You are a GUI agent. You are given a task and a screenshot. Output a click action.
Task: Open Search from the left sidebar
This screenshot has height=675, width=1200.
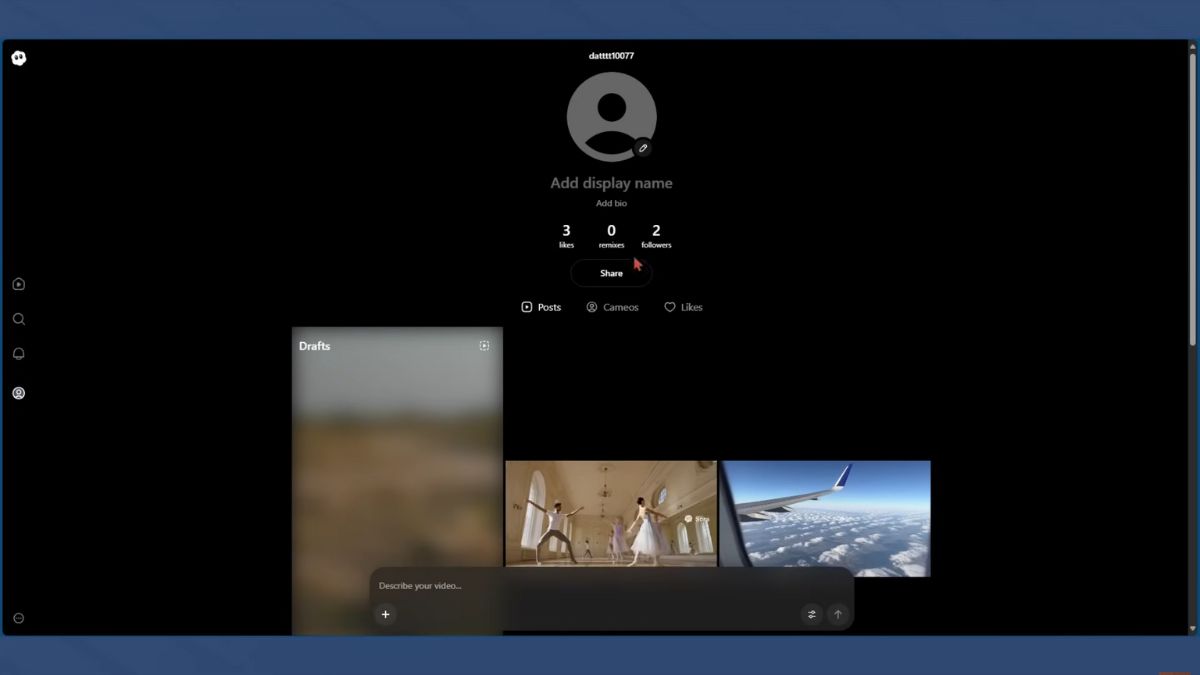[18, 319]
